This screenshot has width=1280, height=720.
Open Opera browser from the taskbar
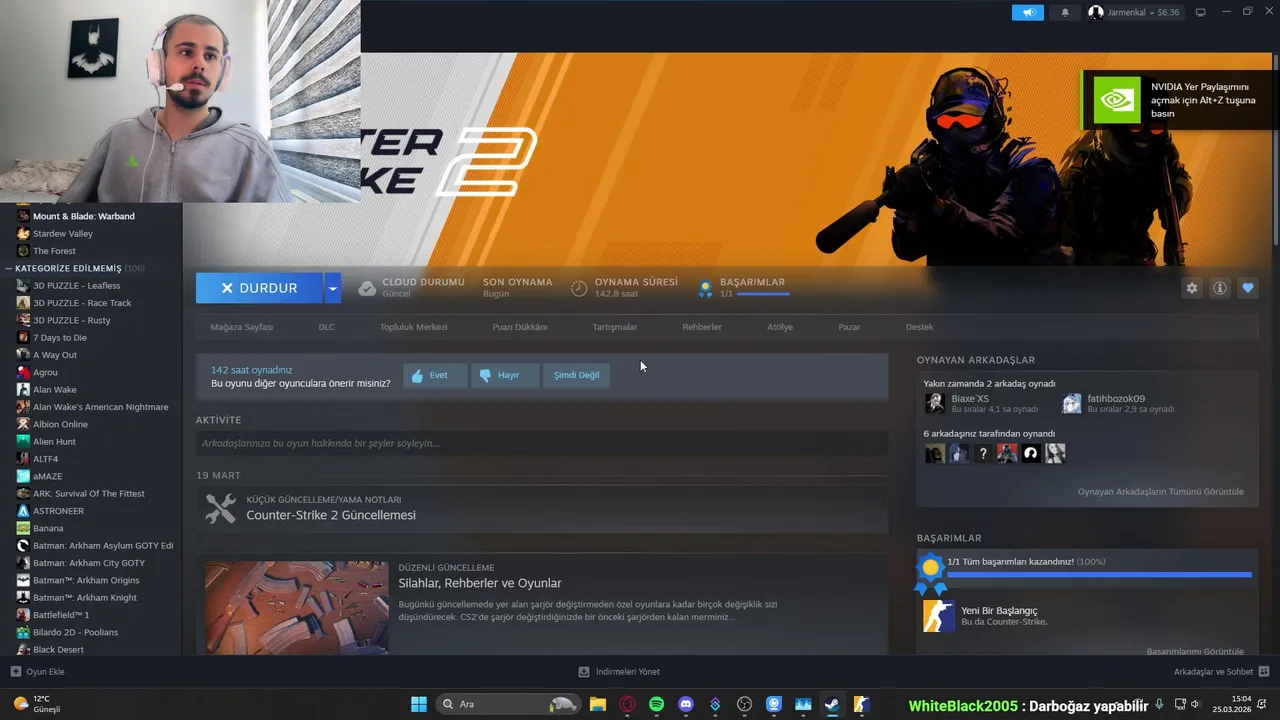[x=627, y=704]
